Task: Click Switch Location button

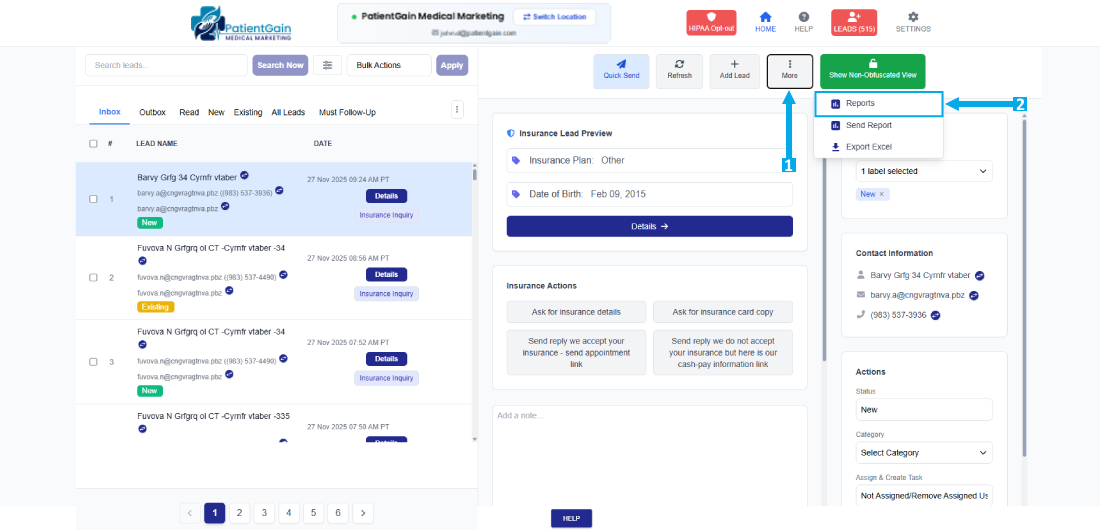Action: click(x=554, y=17)
